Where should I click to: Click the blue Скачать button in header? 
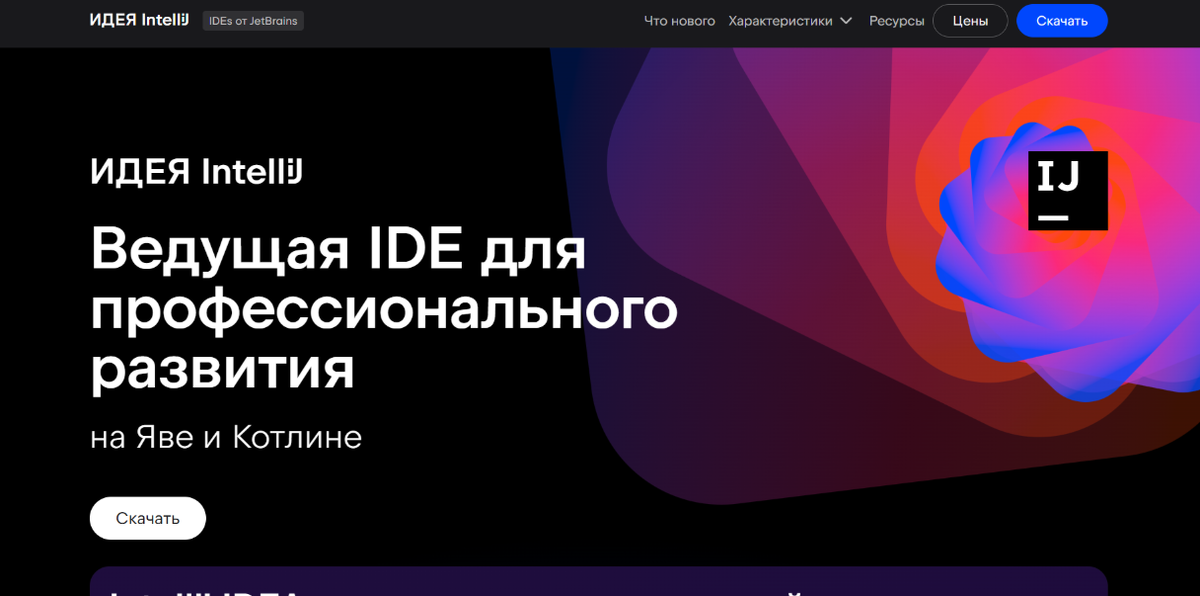click(1062, 21)
